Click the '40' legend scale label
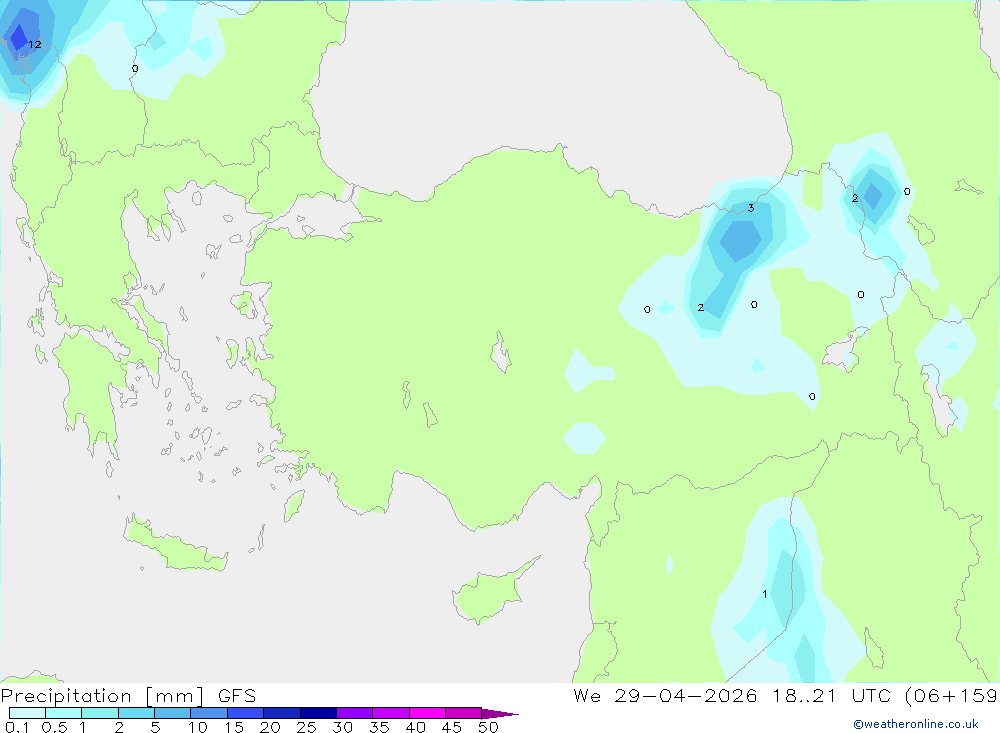Viewport: 1000px width, 733px height. click(416, 727)
